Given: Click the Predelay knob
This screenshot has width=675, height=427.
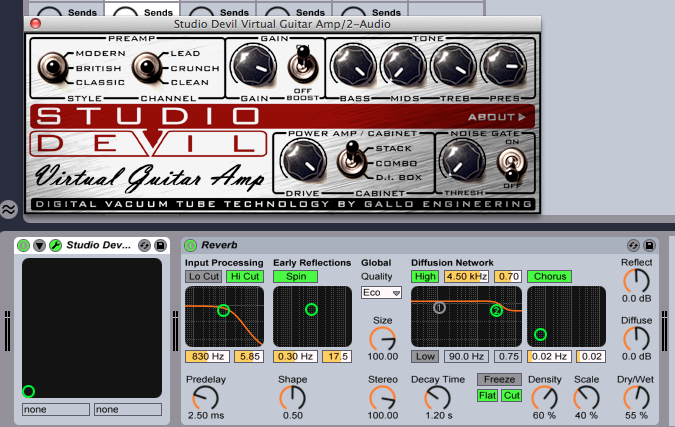Looking at the screenshot, I should [x=205, y=398].
